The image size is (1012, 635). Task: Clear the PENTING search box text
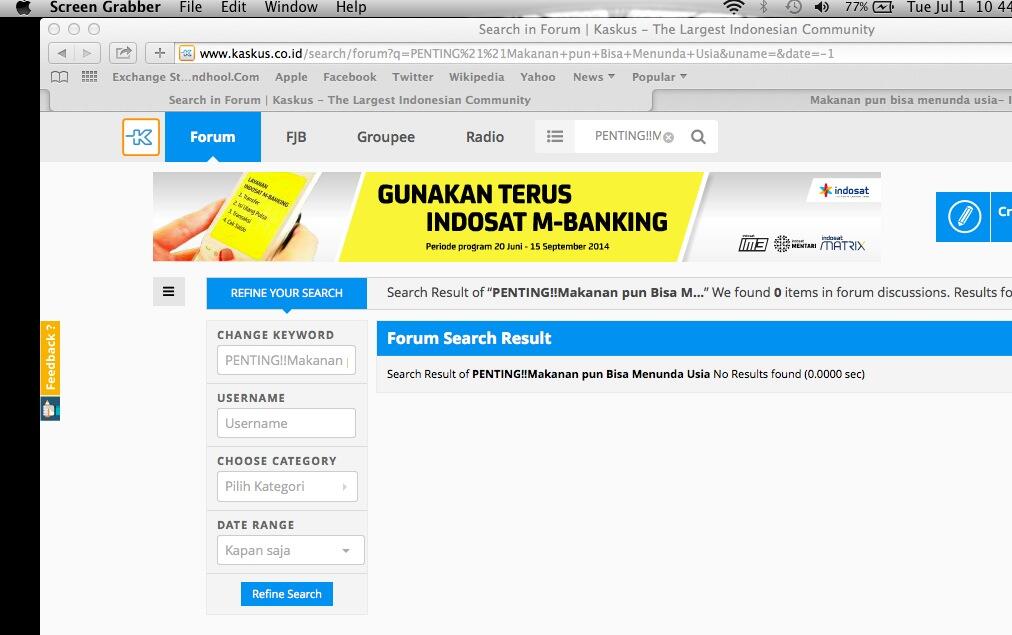click(669, 137)
